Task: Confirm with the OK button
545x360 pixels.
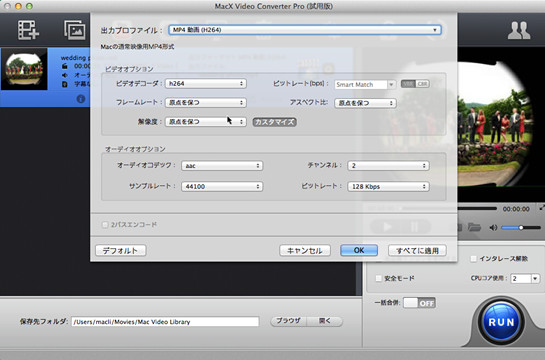Action: point(359,251)
